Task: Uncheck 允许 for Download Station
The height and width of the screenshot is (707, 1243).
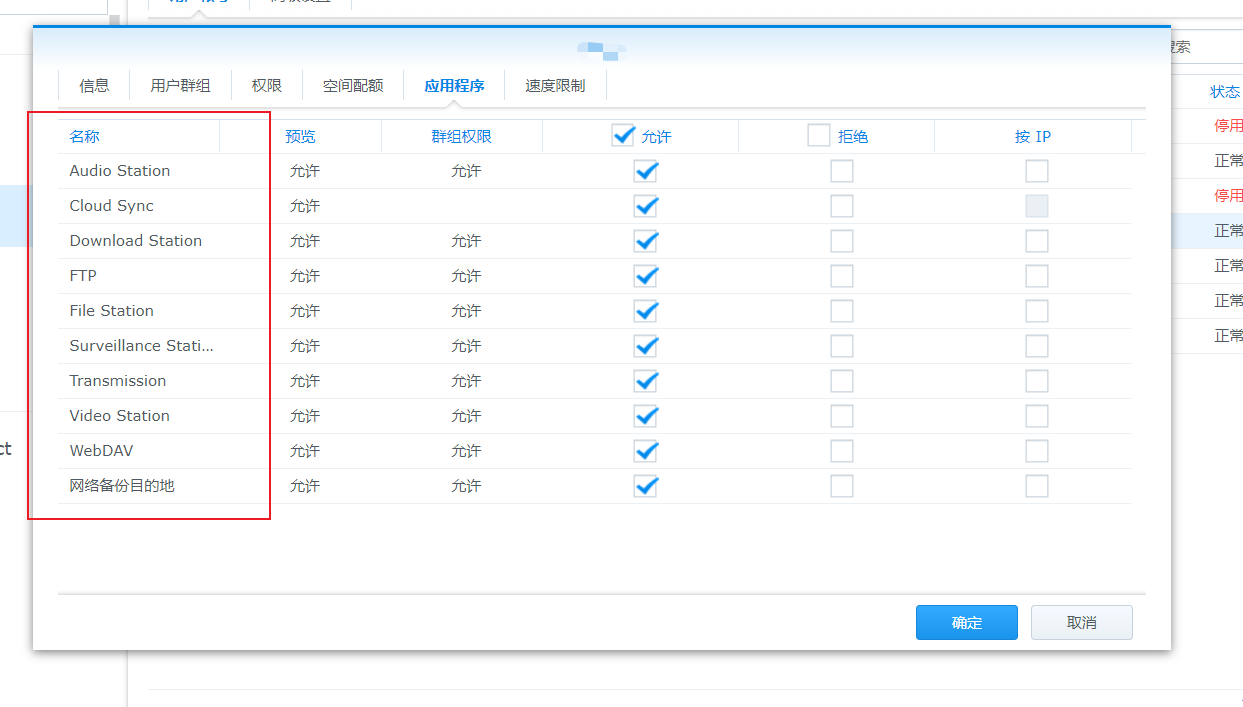Action: [646, 241]
